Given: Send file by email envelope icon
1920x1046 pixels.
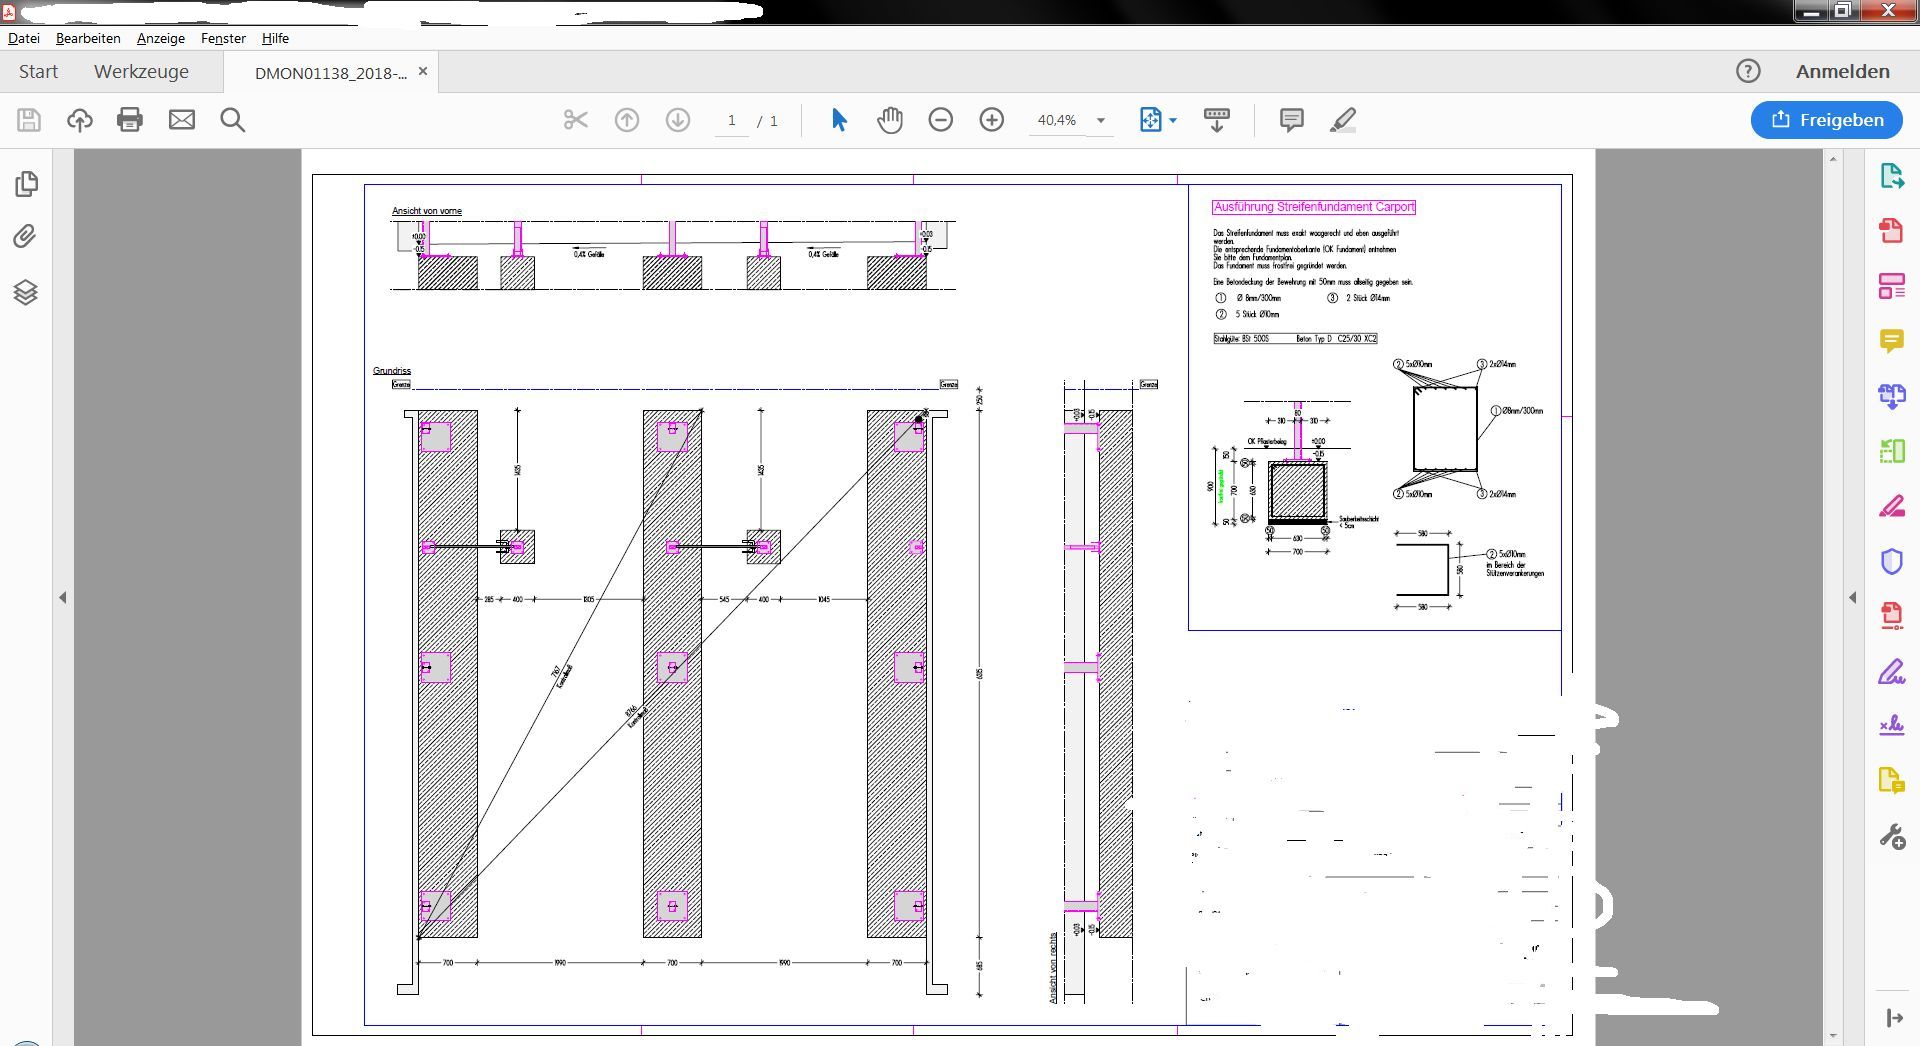Looking at the screenshot, I should [x=182, y=120].
